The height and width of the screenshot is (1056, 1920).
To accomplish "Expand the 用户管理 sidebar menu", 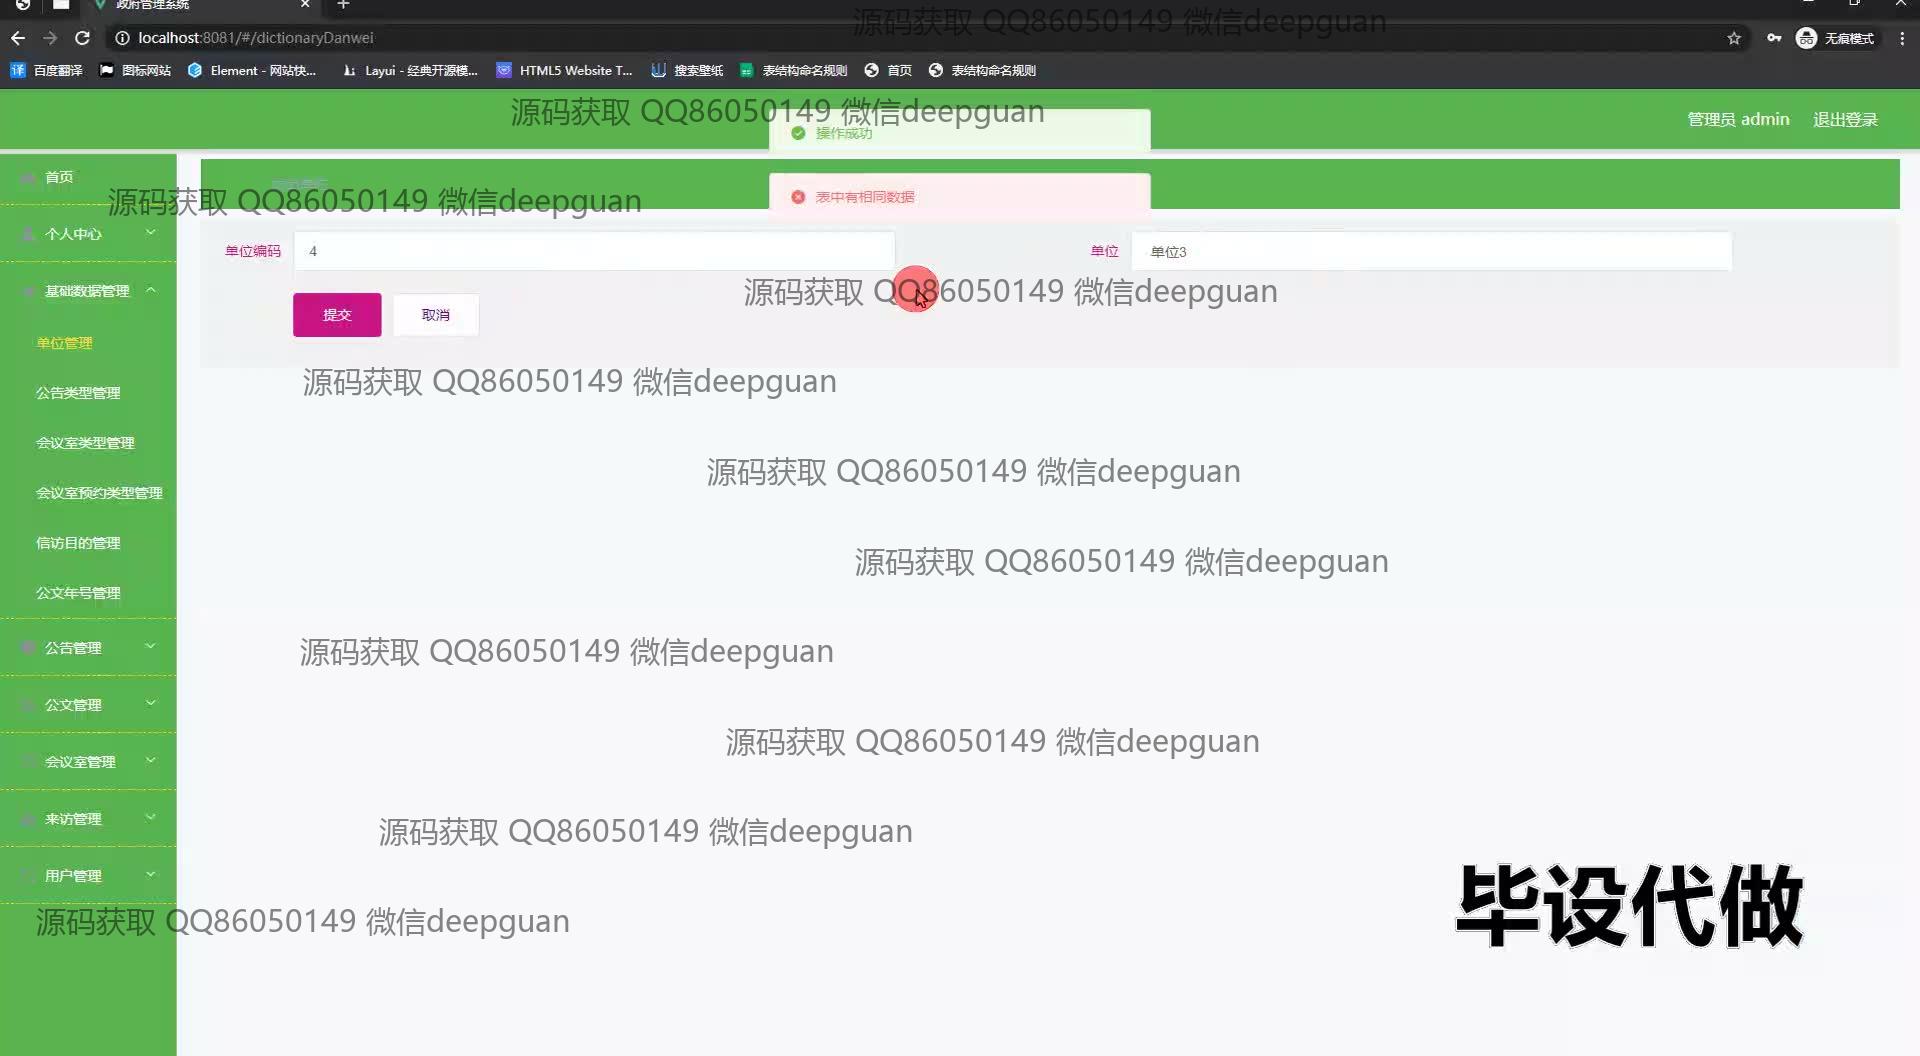I will pyautogui.click(x=88, y=876).
